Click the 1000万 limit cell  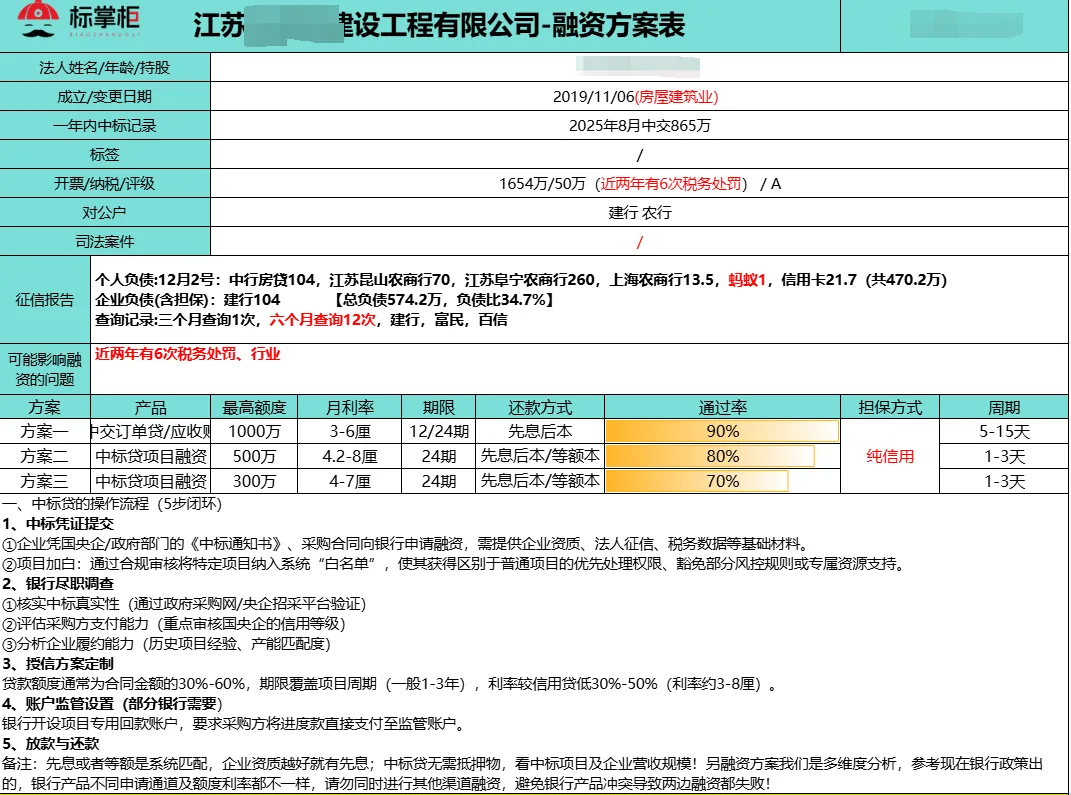(254, 432)
